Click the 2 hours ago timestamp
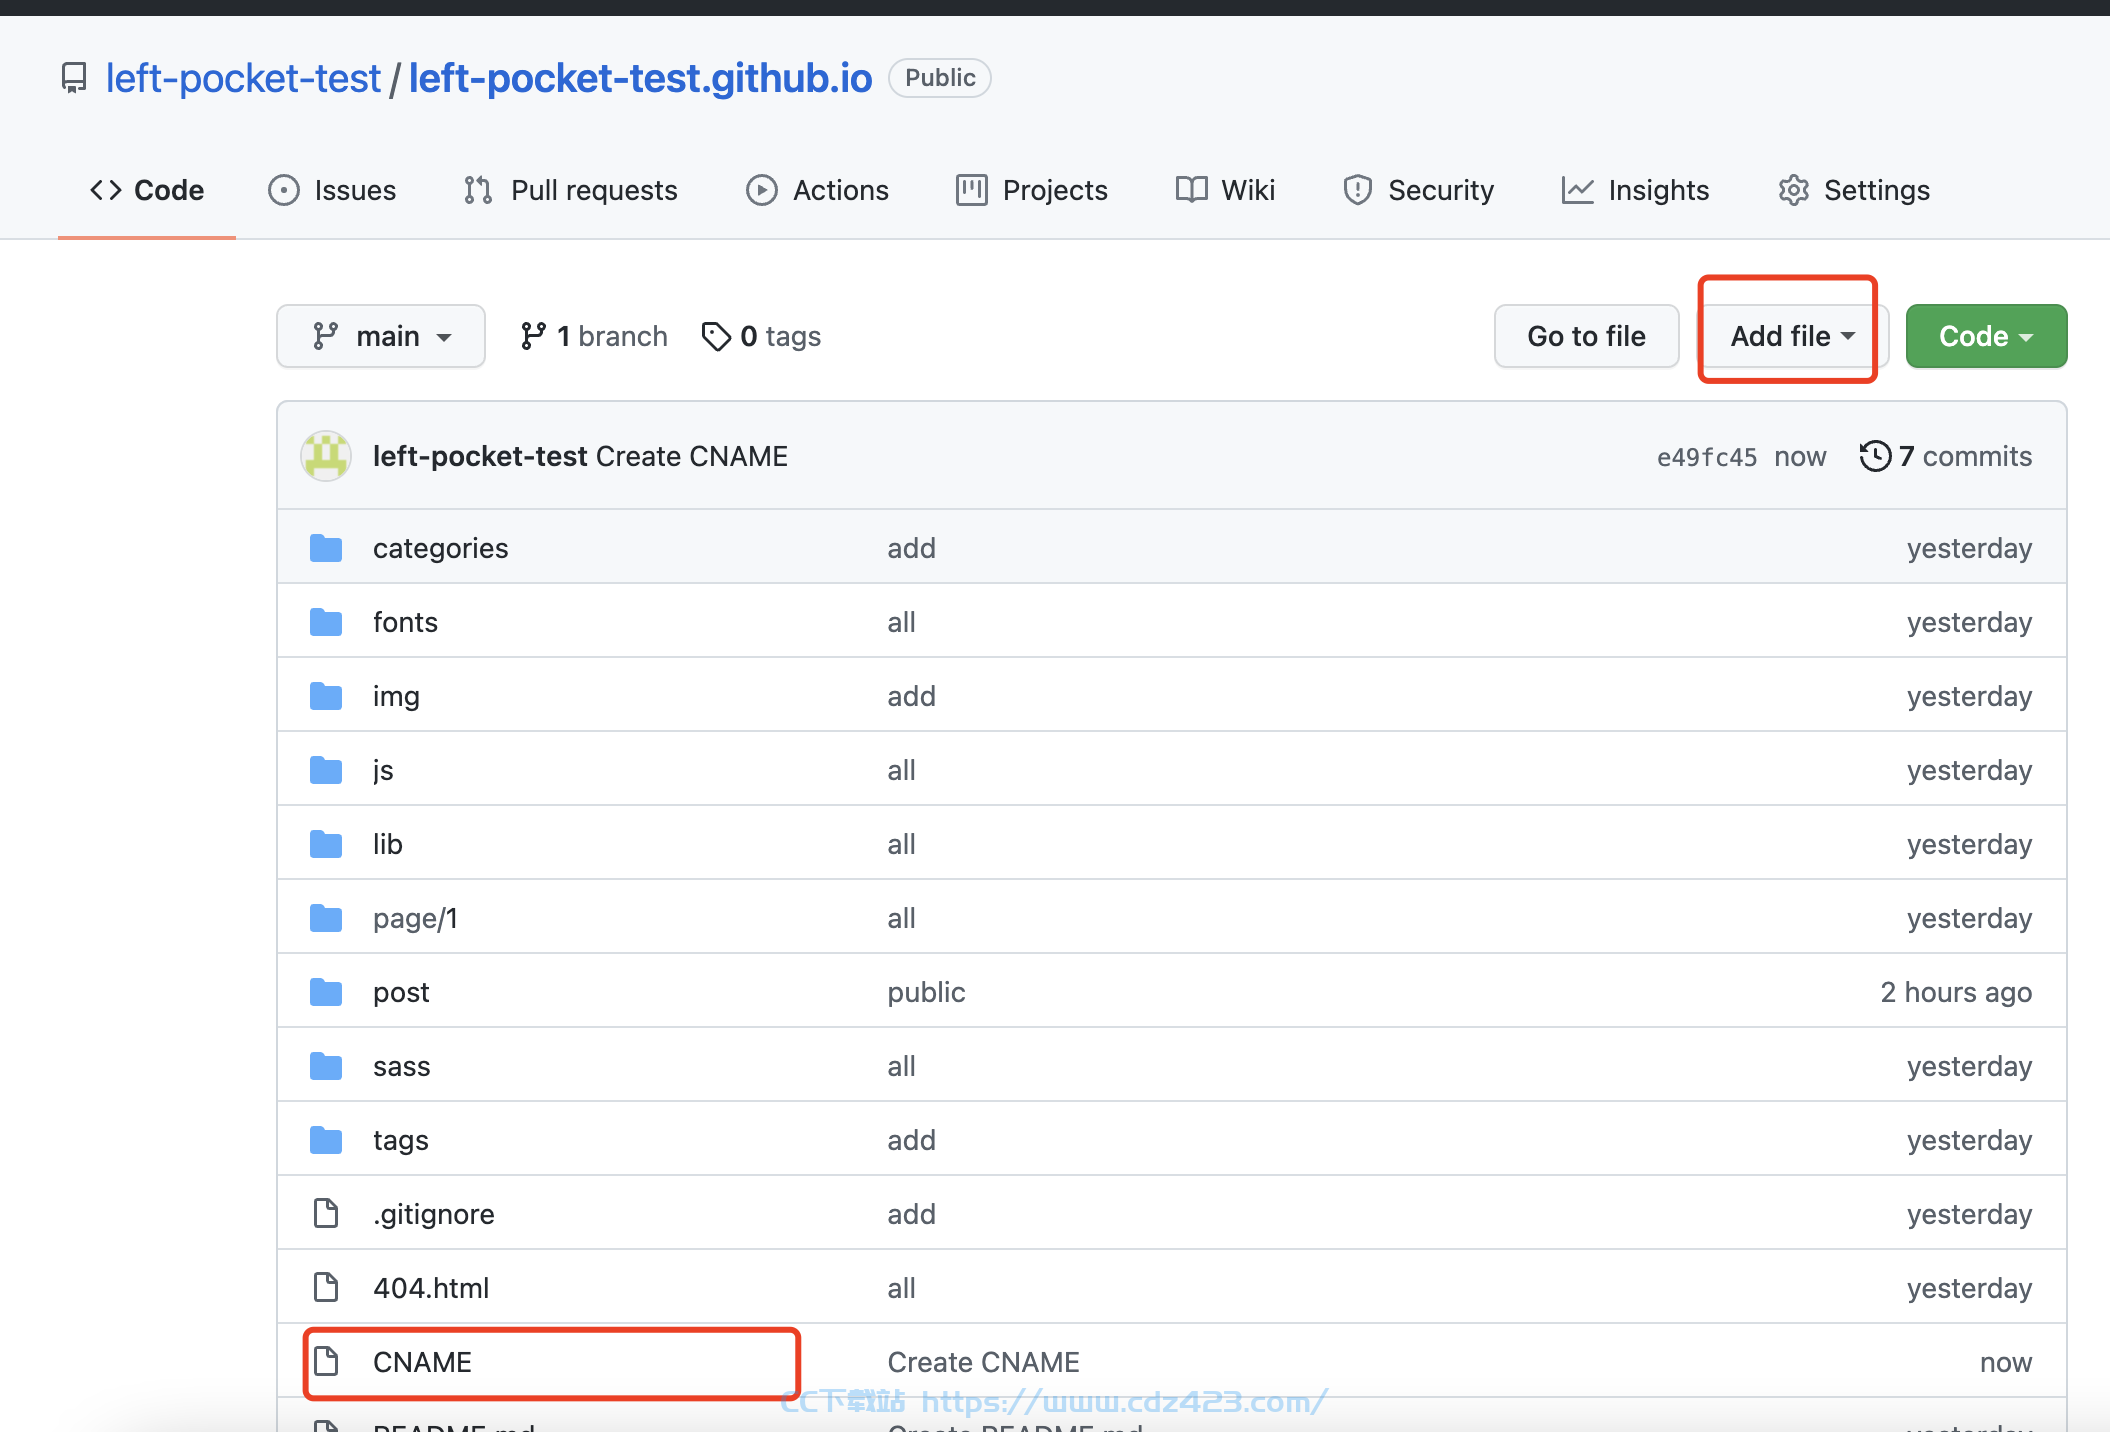Image resolution: width=2110 pixels, height=1432 pixels. tap(1956, 992)
